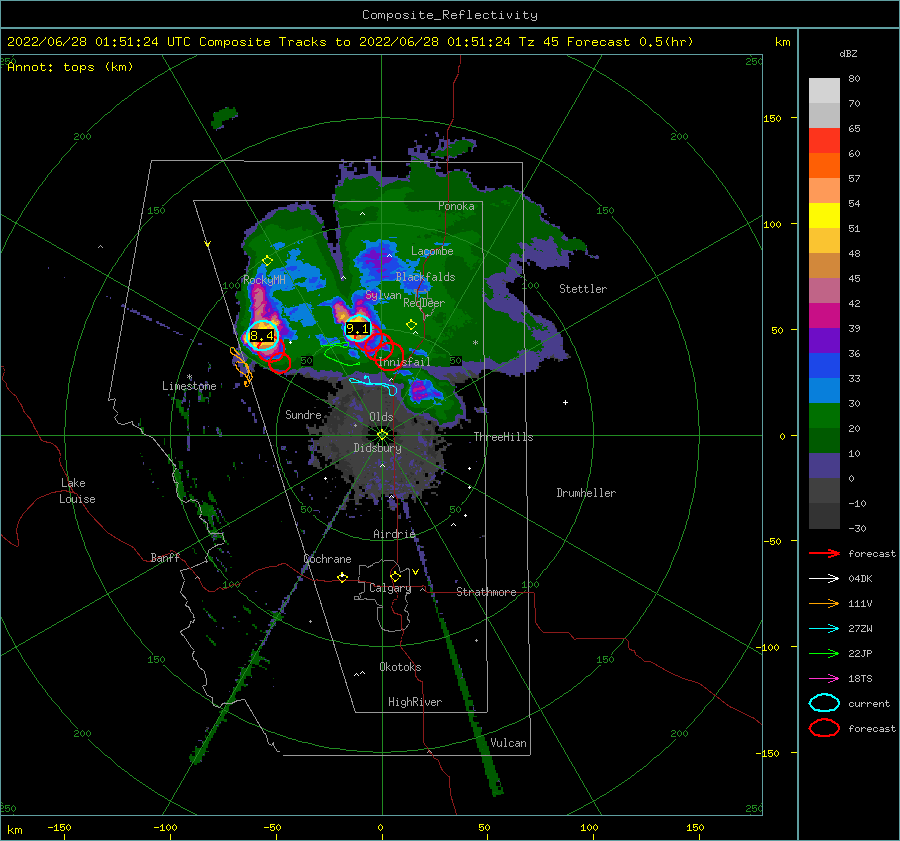Click the storm cell marker labeled 8.4
The image size is (900, 841).
[262, 336]
